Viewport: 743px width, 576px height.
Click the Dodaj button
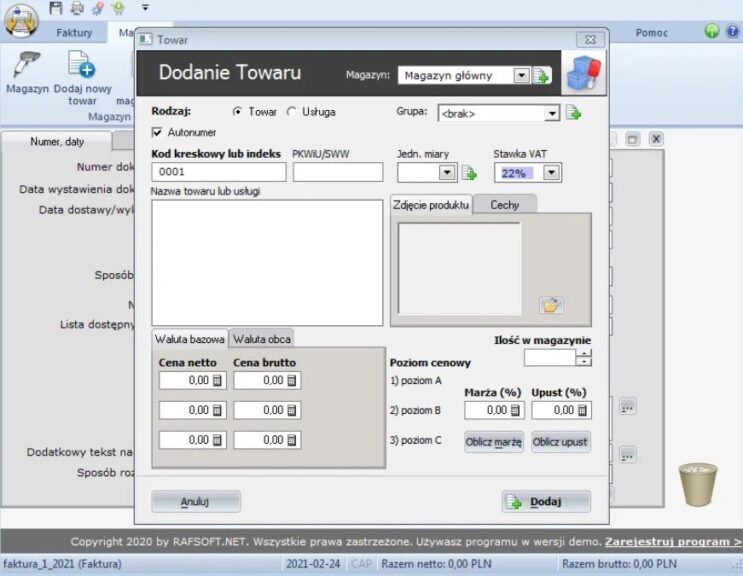point(546,502)
